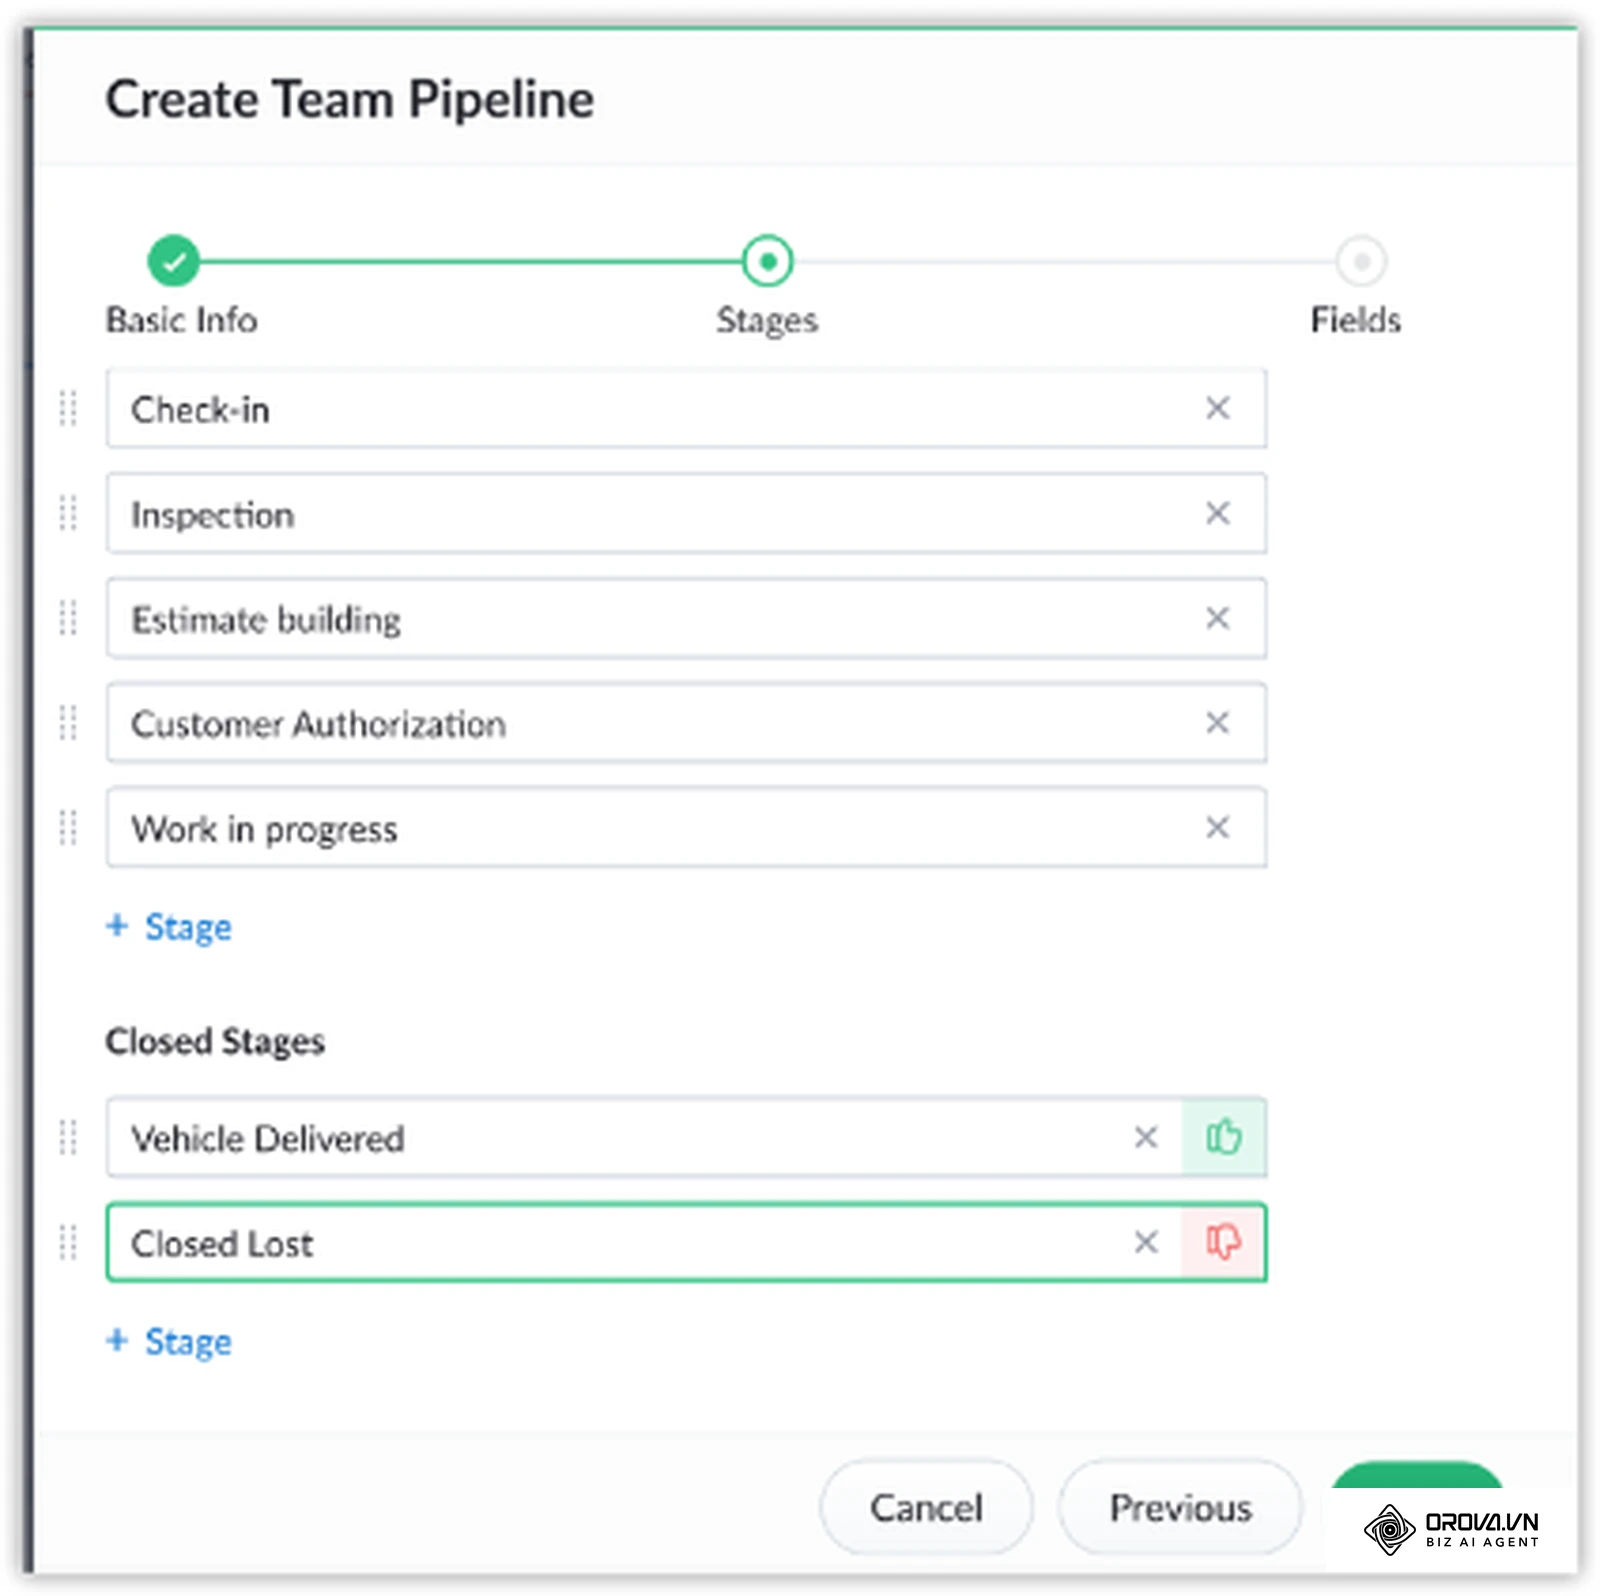Click into the Closed Lost field

[x=645, y=1243]
